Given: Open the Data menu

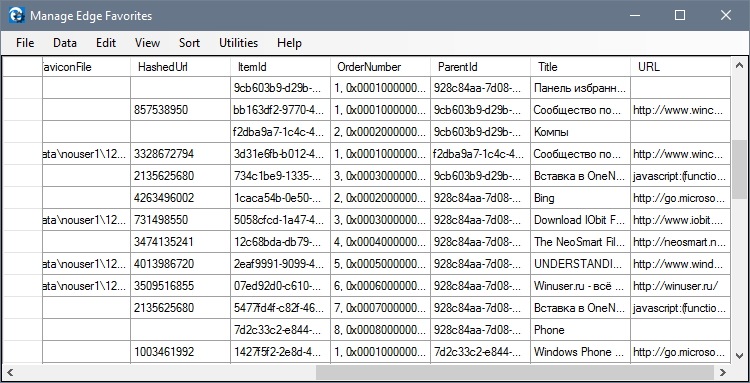Looking at the screenshot, I should 65,43.
